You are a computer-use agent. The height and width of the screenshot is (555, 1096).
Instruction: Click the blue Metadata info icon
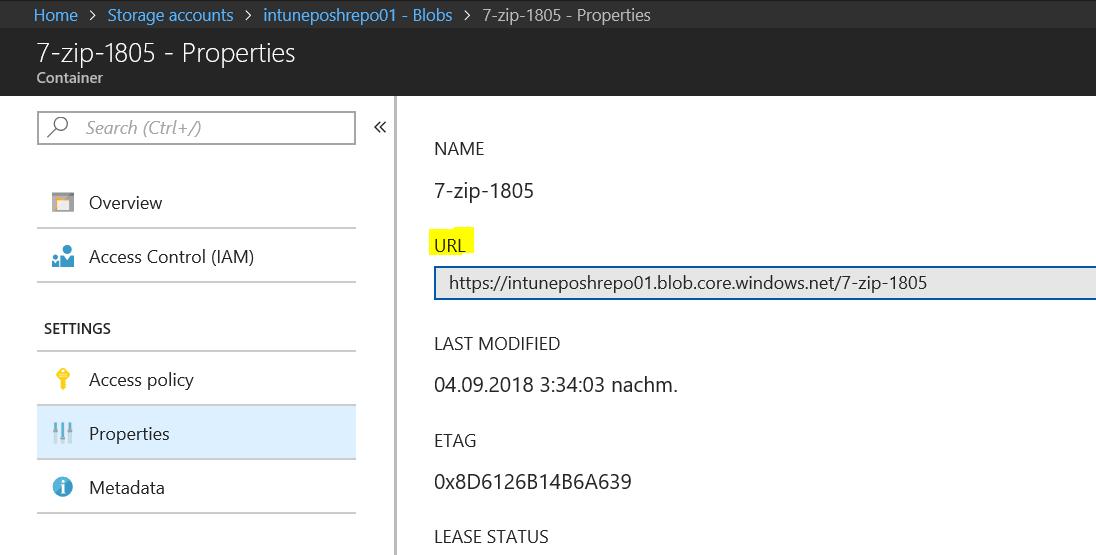[x=63, y=486]
